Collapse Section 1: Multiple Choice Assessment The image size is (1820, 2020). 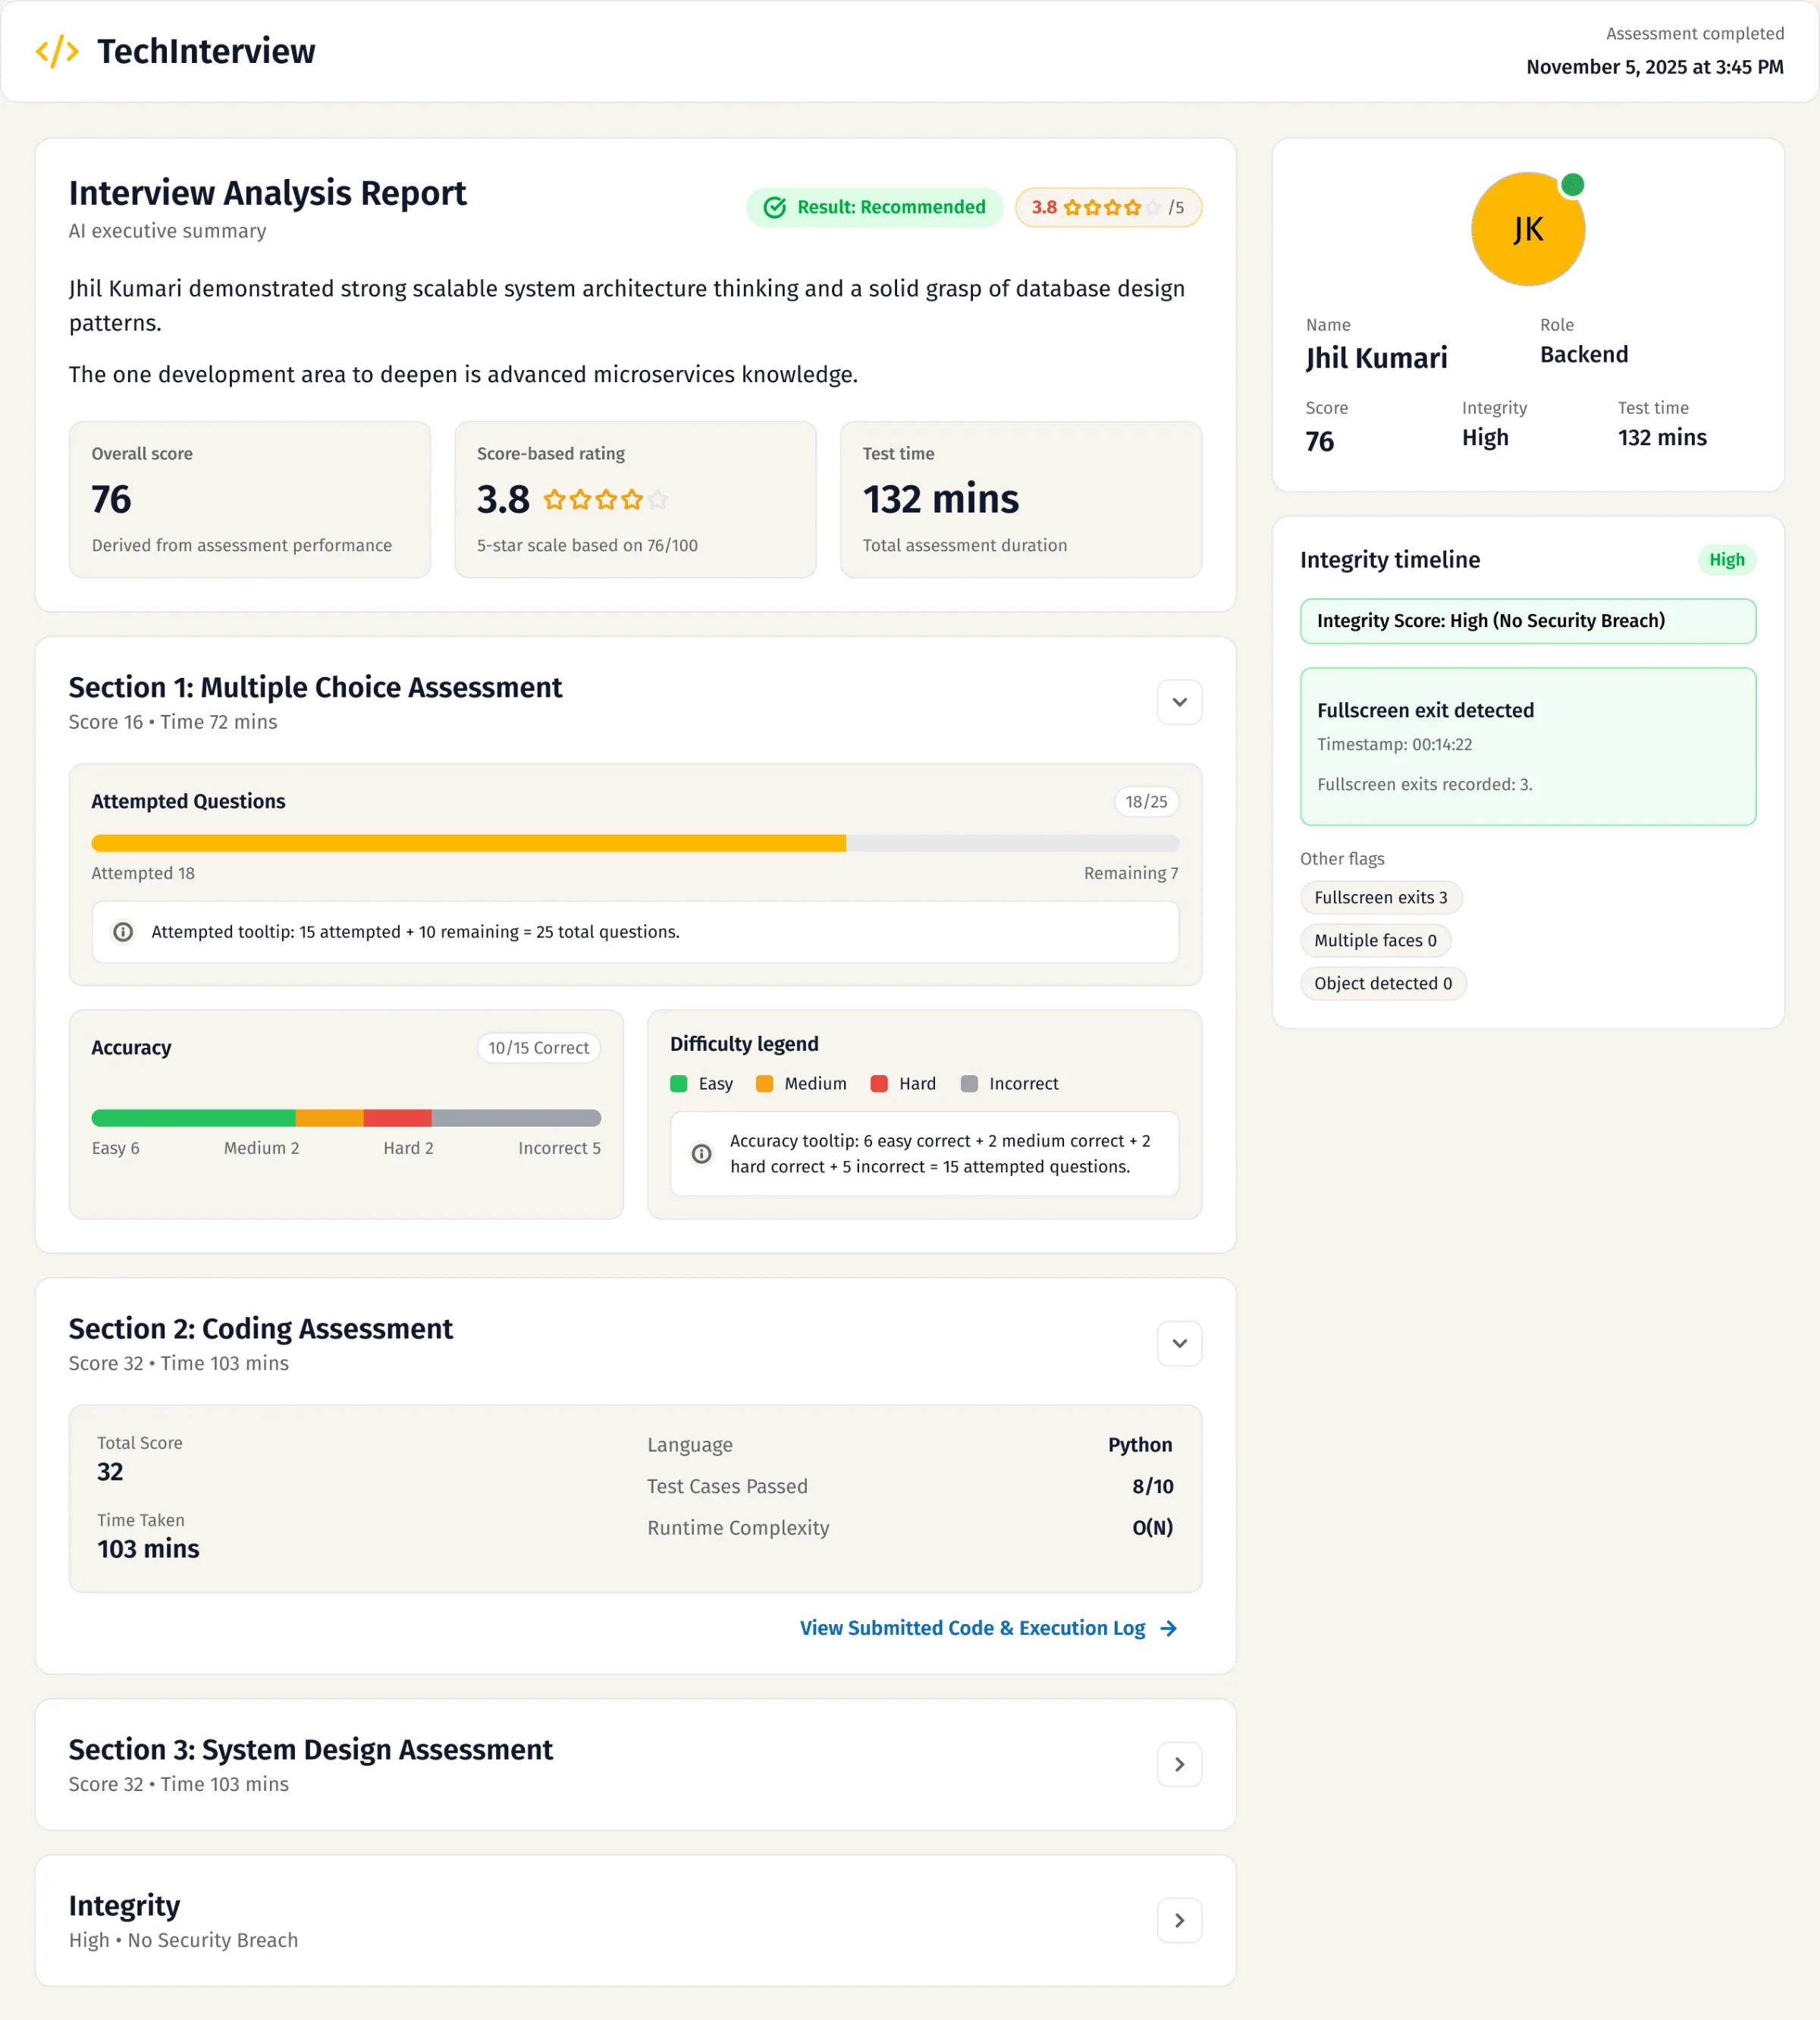click(x=1179, y=702)
